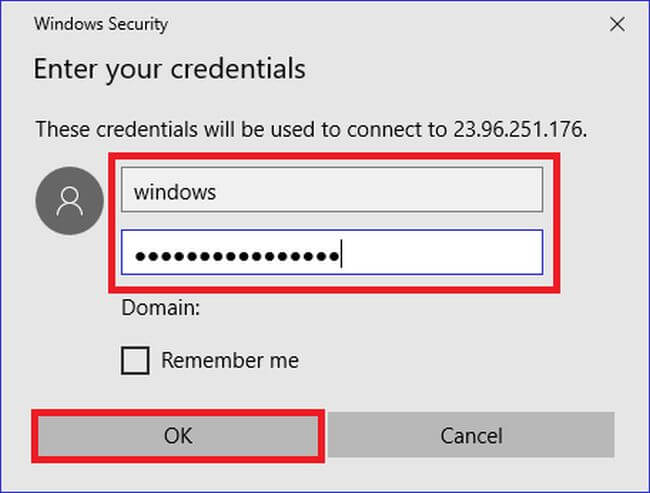Viewport: 650px width, 493px height.
Task: Tick the Remember me checkbox
Action: (x=135, y=360)
